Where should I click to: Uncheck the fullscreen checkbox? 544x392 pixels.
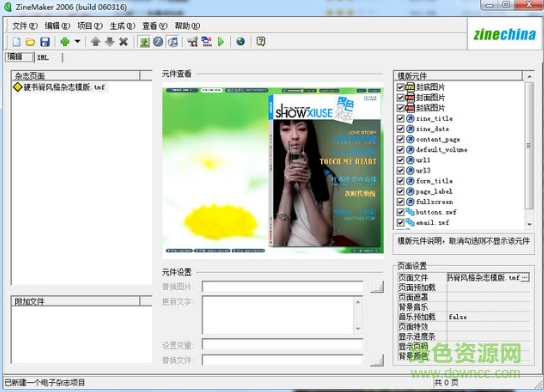(401, 202)
